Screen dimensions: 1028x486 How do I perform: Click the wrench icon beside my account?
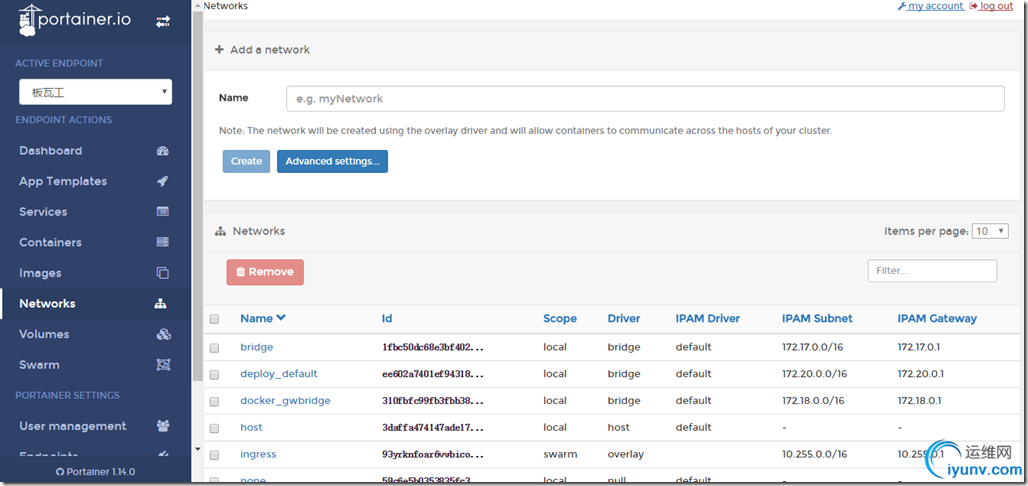(901, 6)
